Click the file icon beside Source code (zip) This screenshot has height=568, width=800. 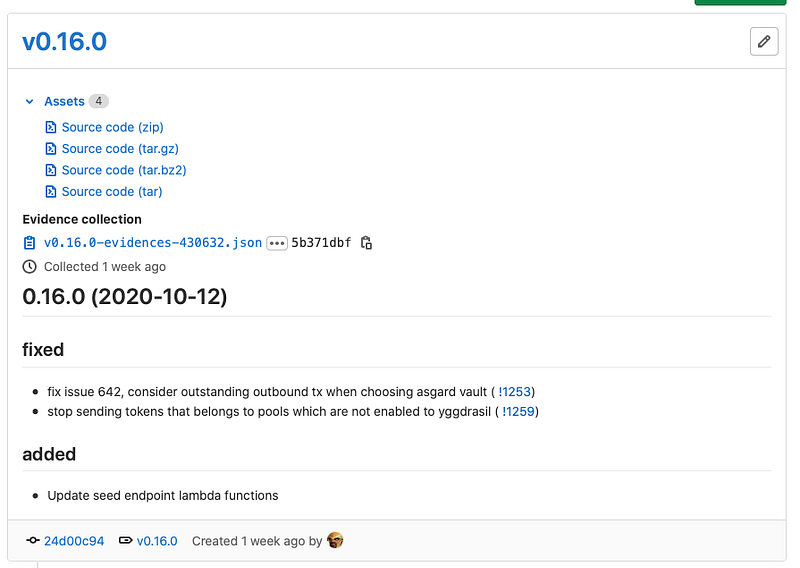point(51,127)
